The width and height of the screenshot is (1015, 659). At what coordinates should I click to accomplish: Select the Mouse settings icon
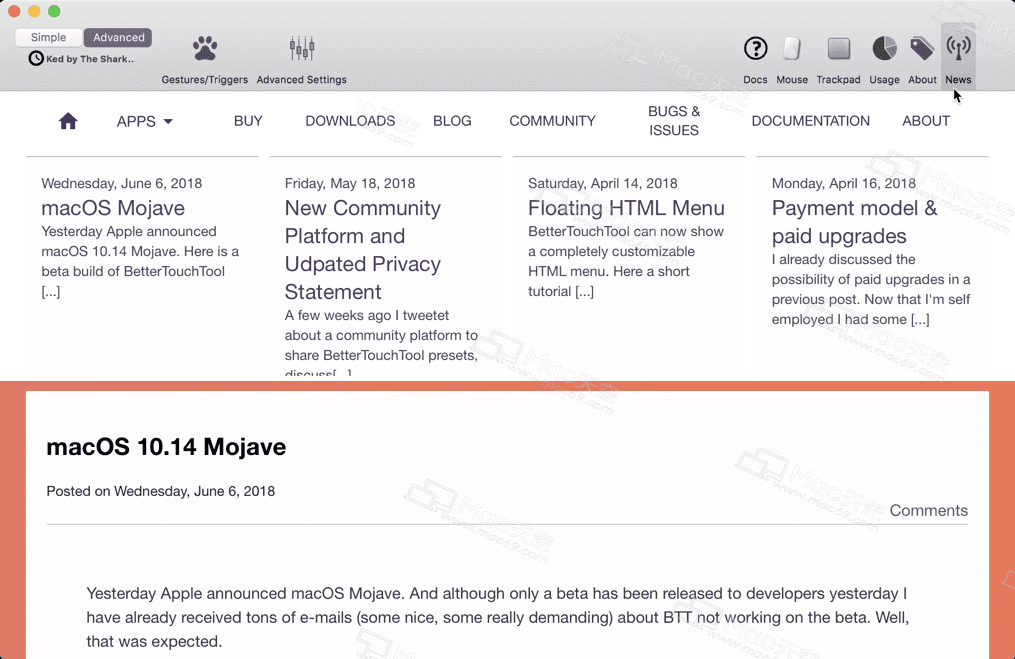click(x=792, y=48)
